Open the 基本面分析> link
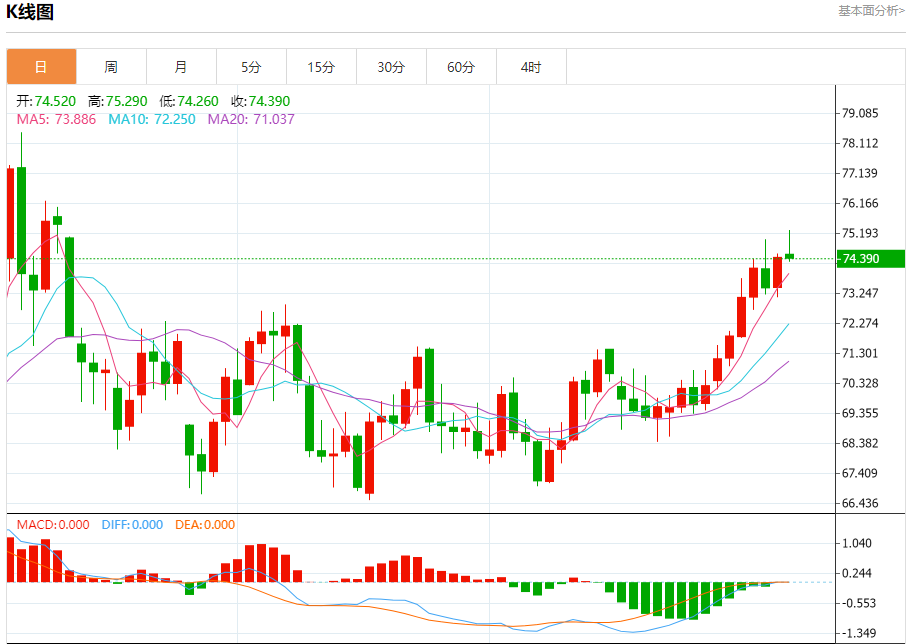This screenshot has height=644, width=912. (871, 10)
